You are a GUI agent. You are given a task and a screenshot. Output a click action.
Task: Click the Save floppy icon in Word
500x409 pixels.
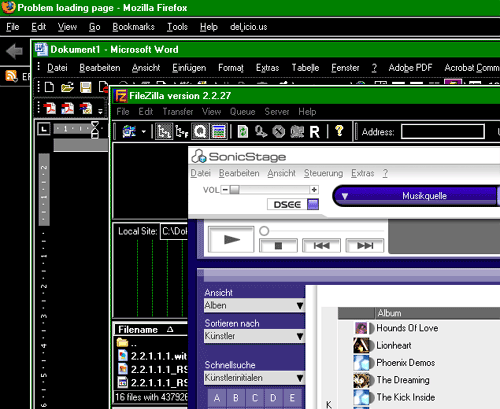pyautogui.click(x=86, y=87)
